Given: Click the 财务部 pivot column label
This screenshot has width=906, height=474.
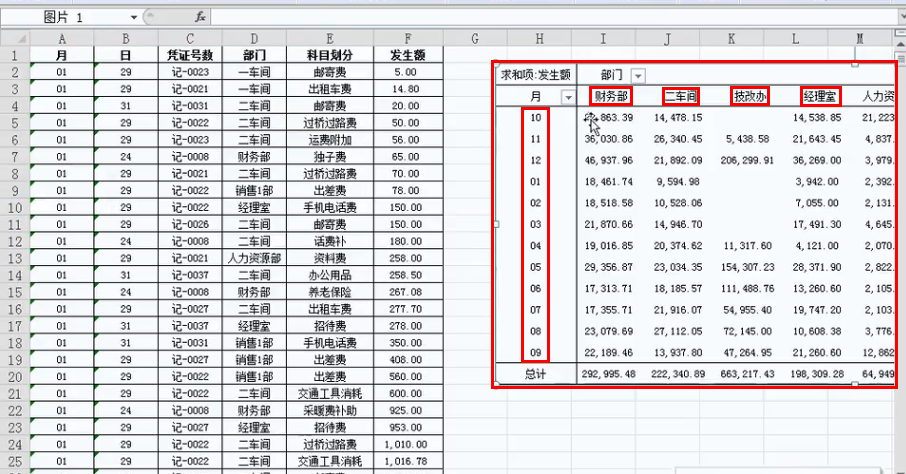Looking at the screenshot, I should pyautogui.click(x=611, y=97).
